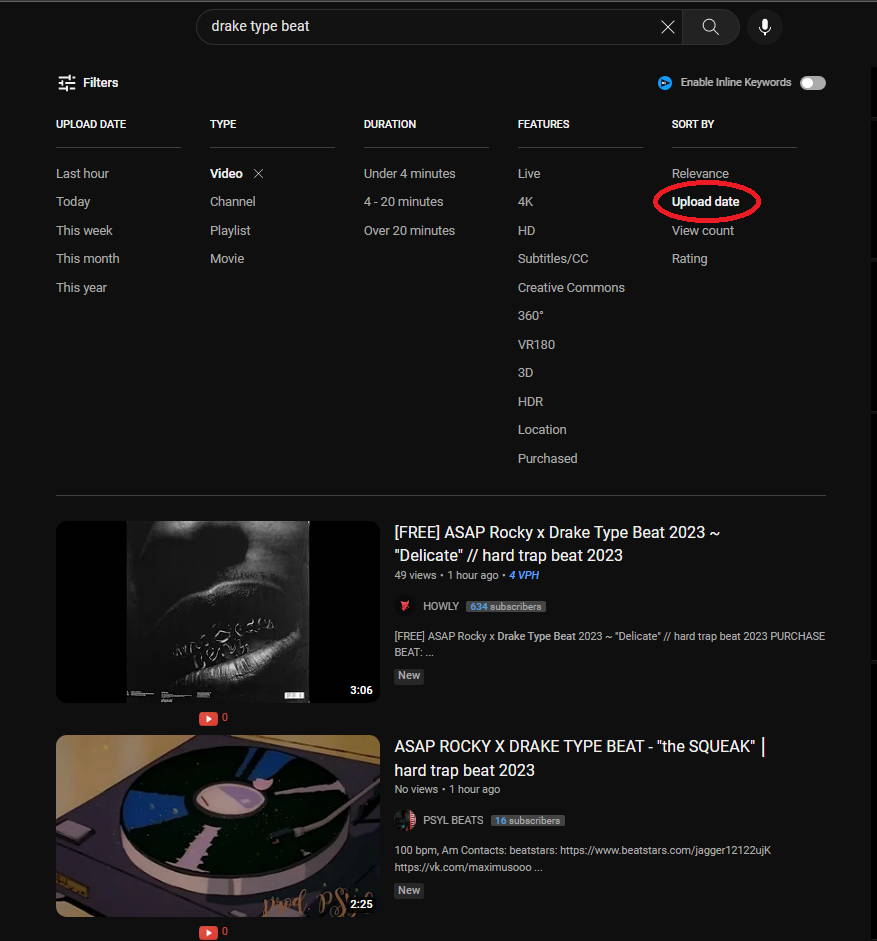Sort results by View count
The height and width of the screenshot is (941, 877).
[x=702, y=230]
